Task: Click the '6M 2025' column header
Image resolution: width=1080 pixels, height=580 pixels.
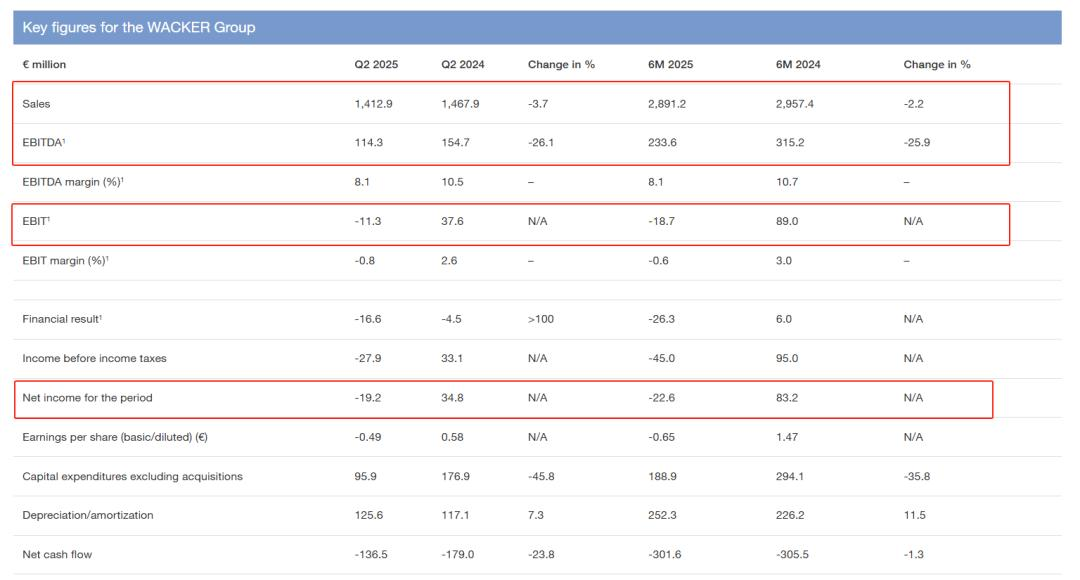Action: point(670,64)
